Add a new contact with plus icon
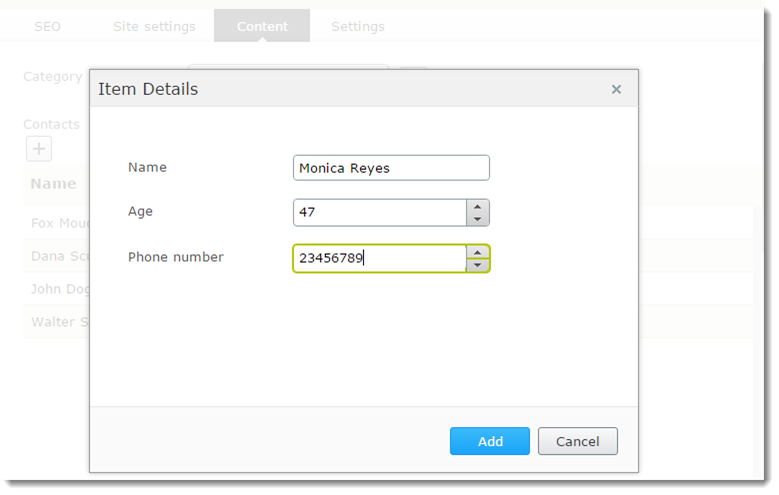Image resolution: width=779 pixels, height=495 pixels. coord(38,149)
